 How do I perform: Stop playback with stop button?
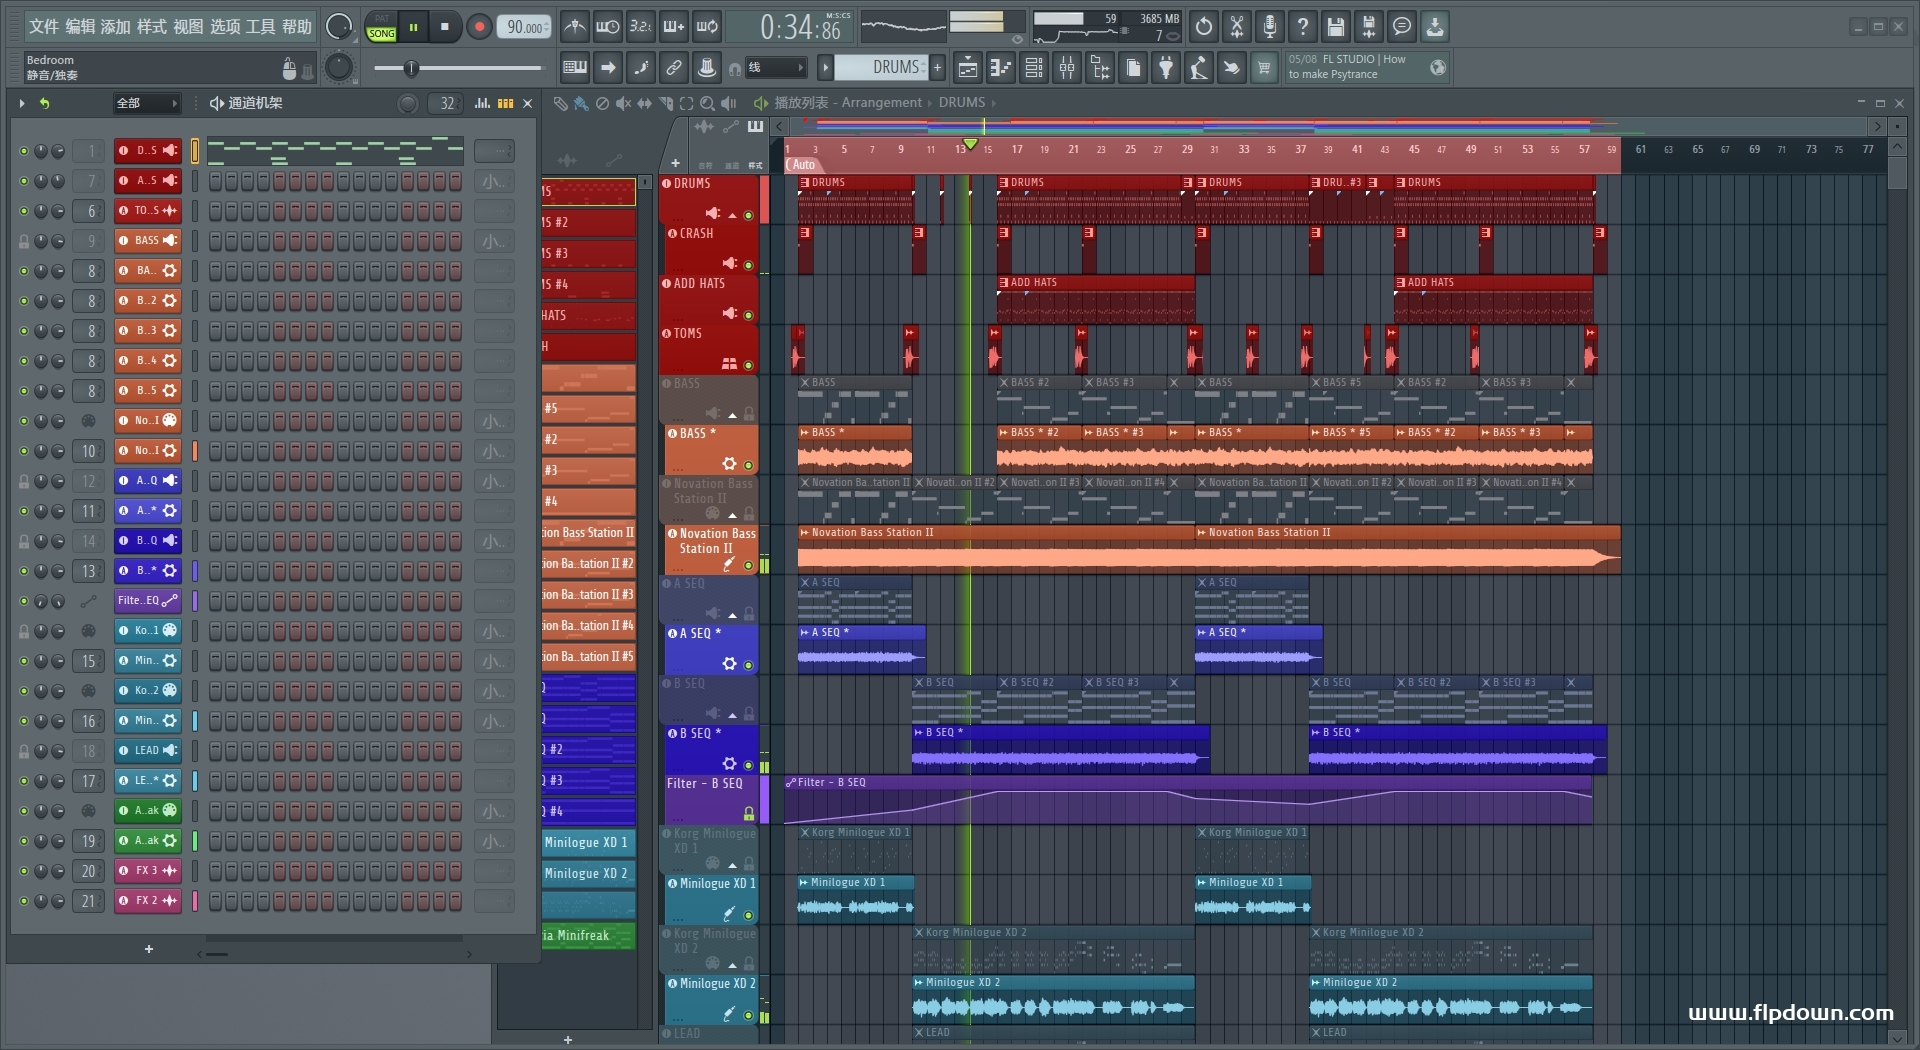(445, 27)
